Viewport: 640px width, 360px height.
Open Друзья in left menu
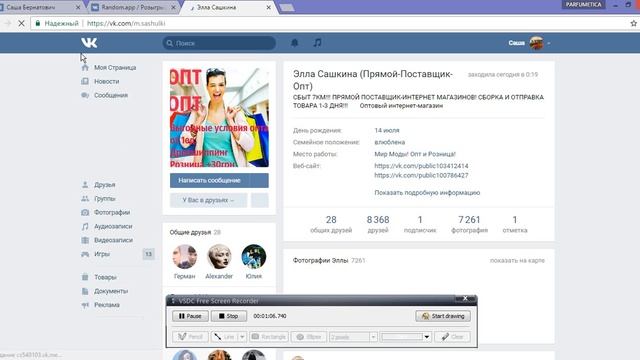(104, 185)
